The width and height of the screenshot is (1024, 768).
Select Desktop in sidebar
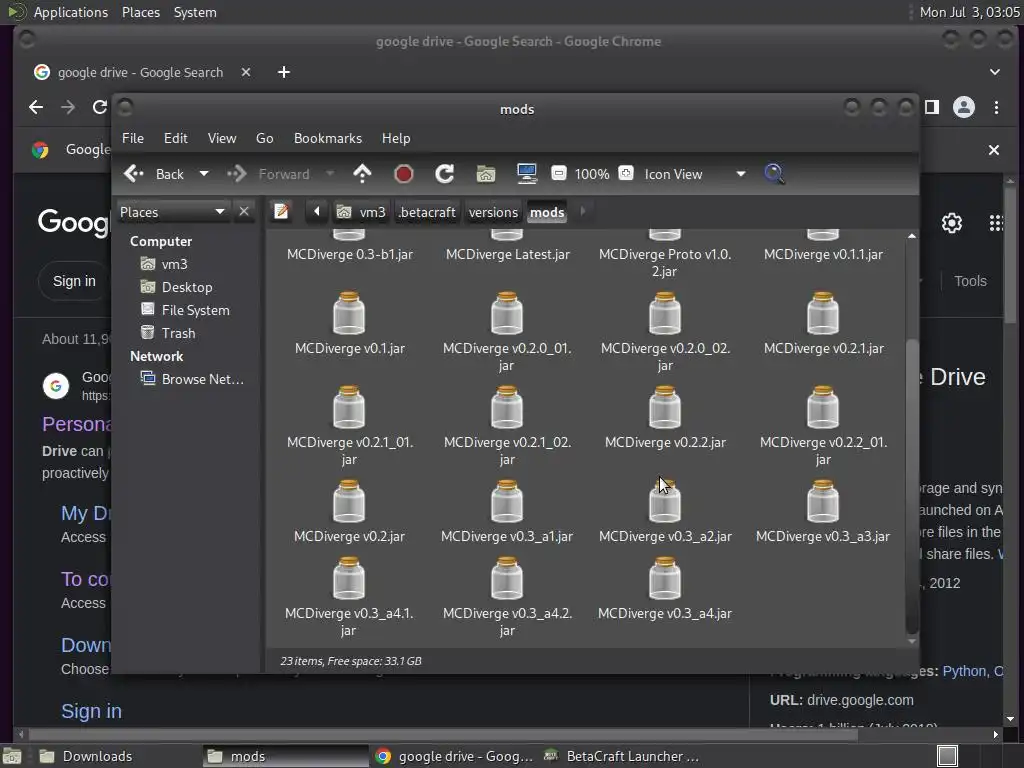(176, 287)
